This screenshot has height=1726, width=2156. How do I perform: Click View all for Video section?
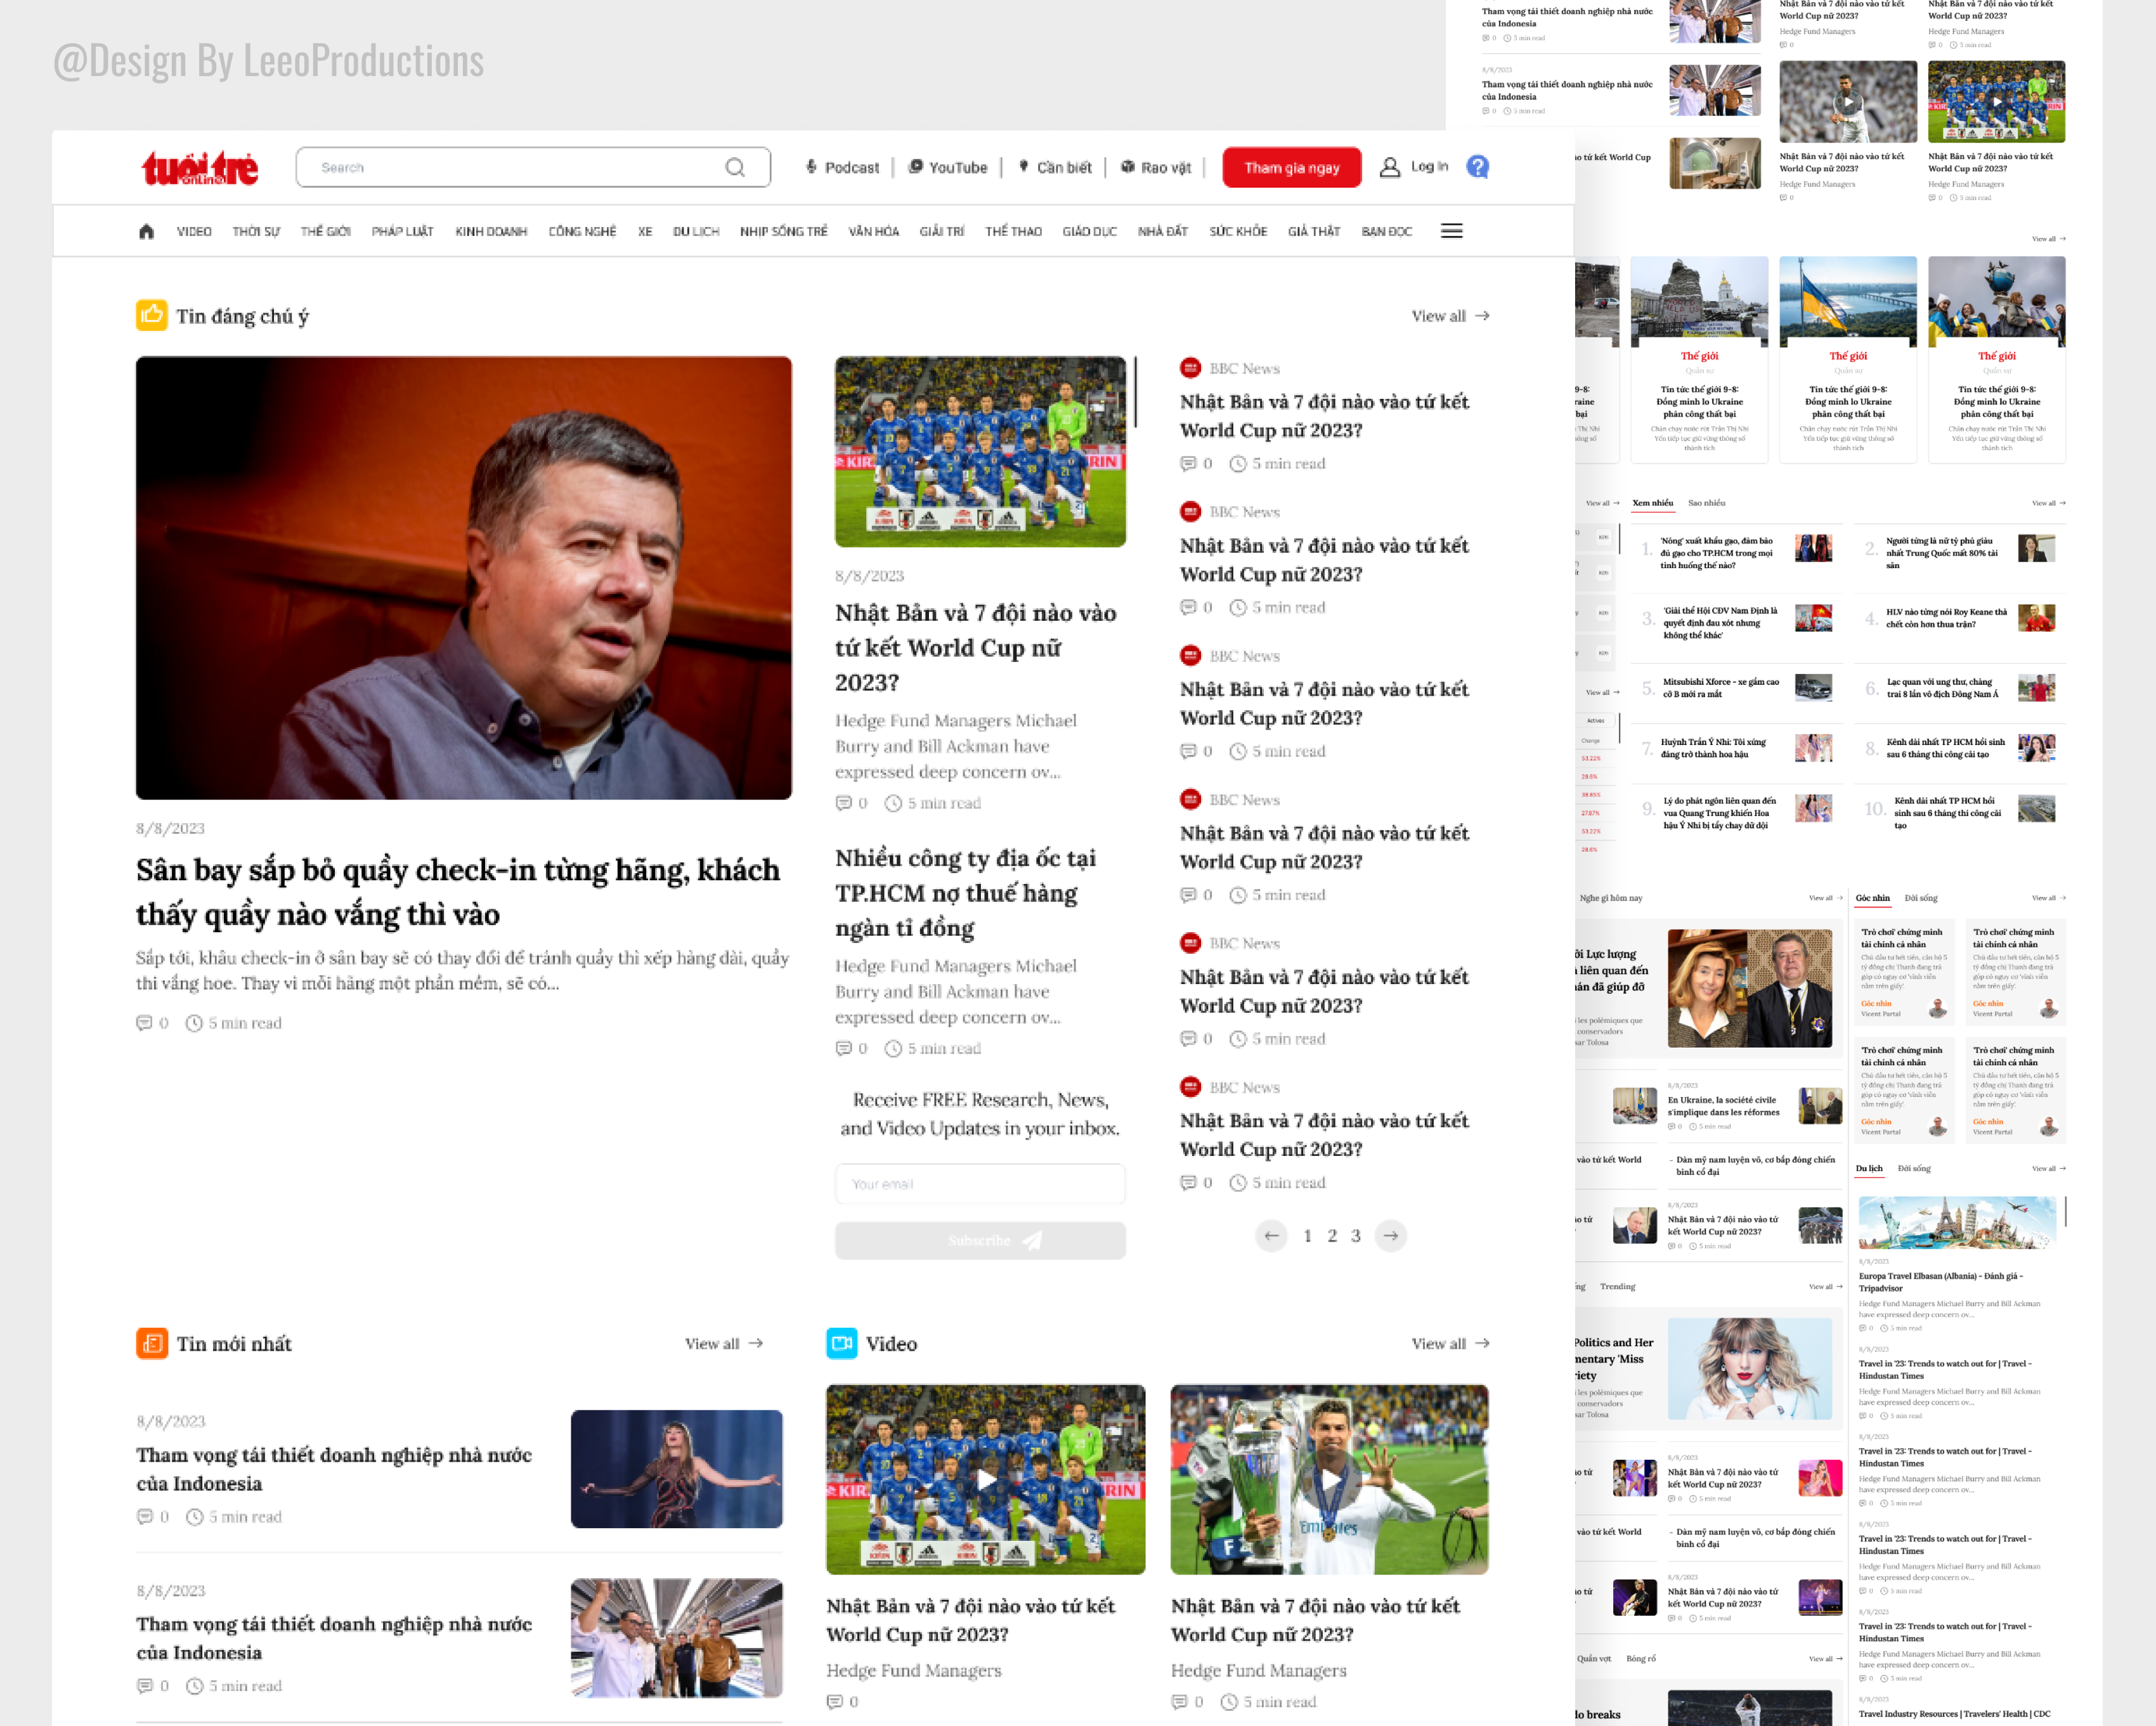1450,1344
